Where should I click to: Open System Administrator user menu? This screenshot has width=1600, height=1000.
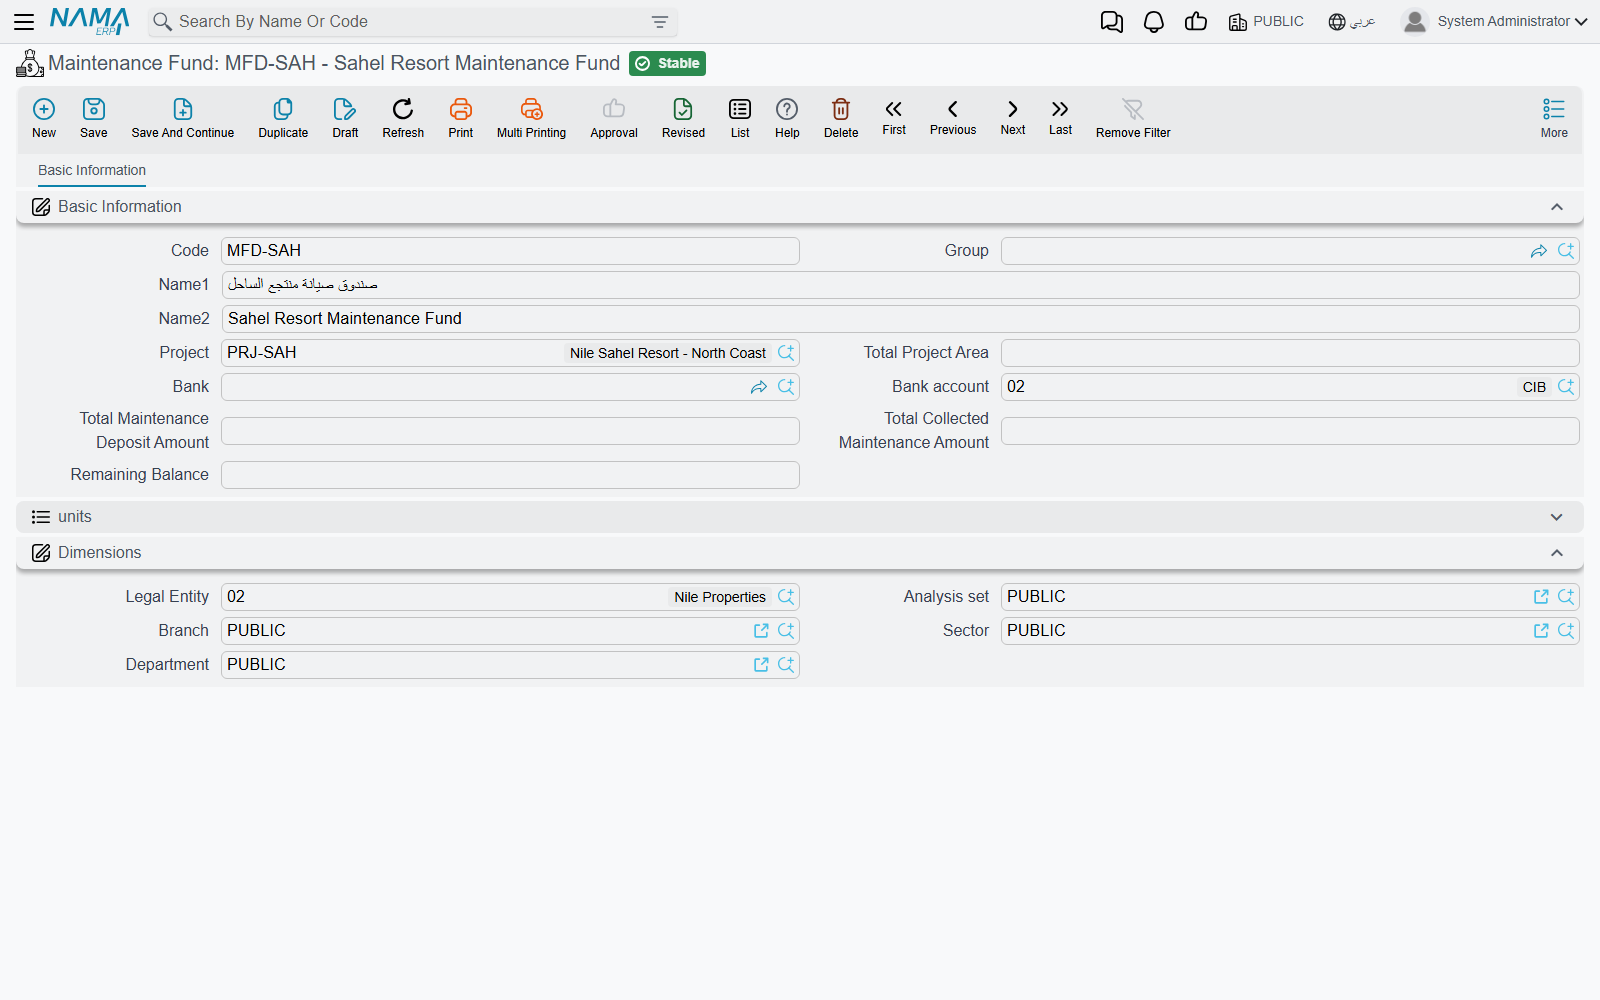(x=1494, y=21)
